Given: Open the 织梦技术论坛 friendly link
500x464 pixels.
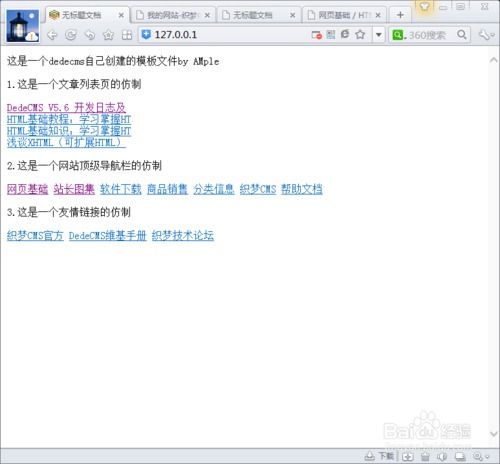Looking at the screenshot, I should (x=183, y=236).
